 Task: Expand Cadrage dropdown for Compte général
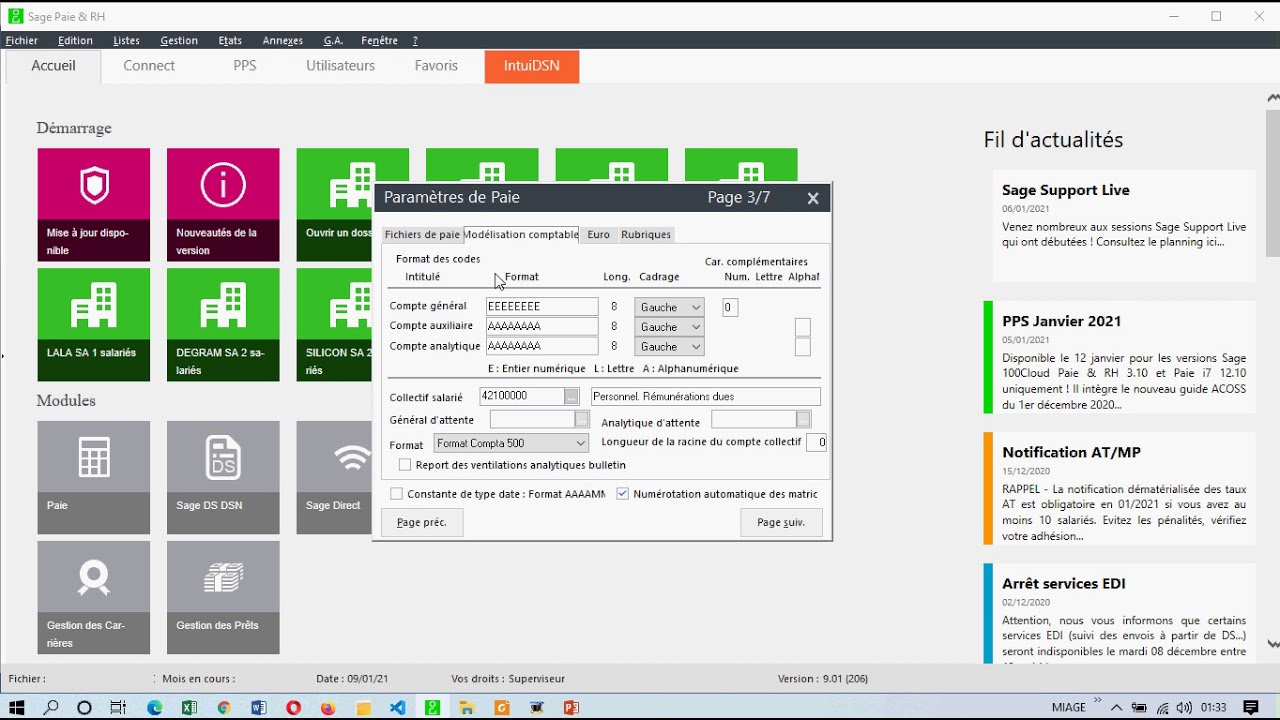(696, 308)
